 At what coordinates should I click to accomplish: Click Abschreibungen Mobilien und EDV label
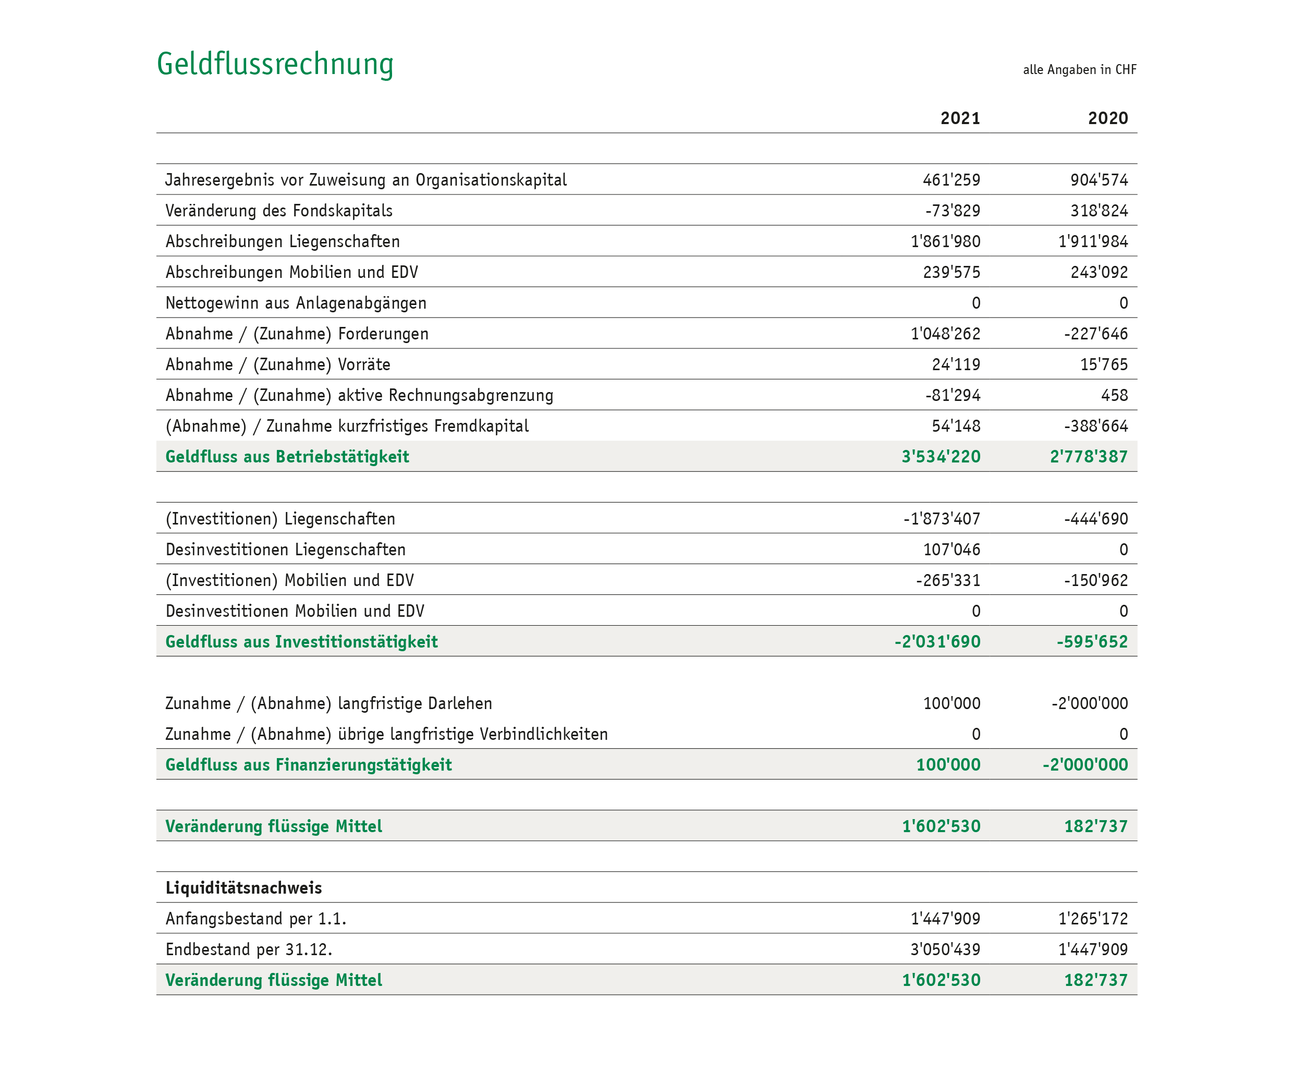[x=291, y=273]
